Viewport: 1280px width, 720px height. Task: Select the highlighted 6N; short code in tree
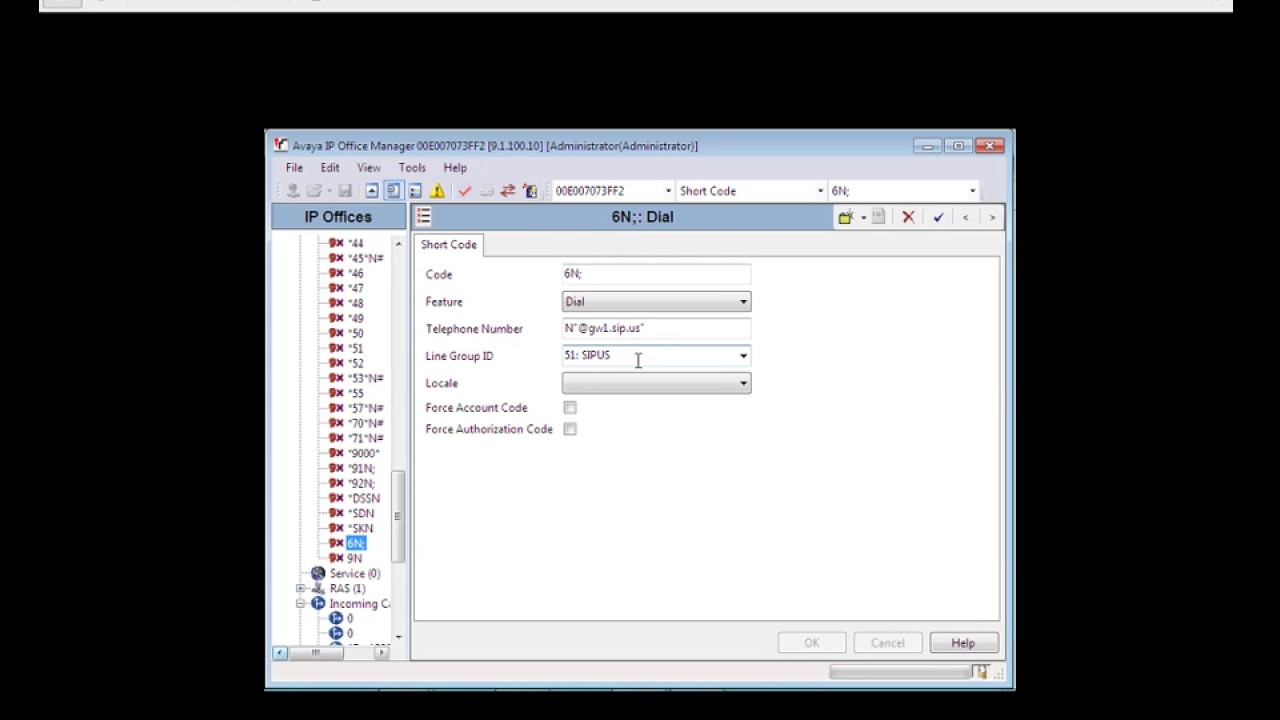coord(356,543)
